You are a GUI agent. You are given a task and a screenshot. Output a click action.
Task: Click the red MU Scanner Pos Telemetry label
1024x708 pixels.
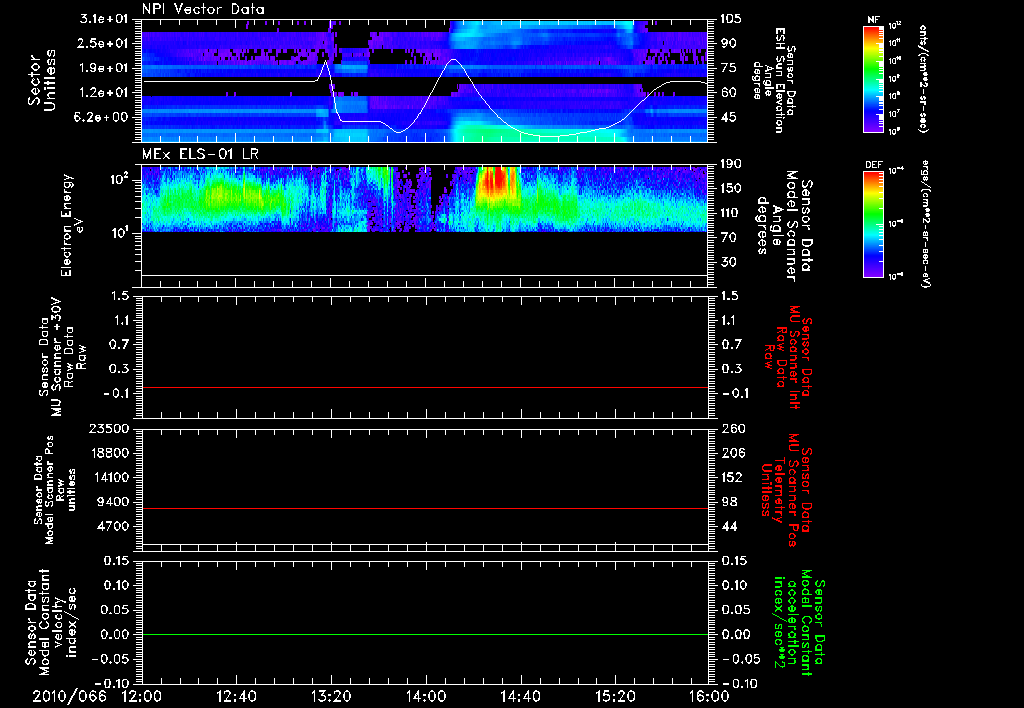click(786, 490)
